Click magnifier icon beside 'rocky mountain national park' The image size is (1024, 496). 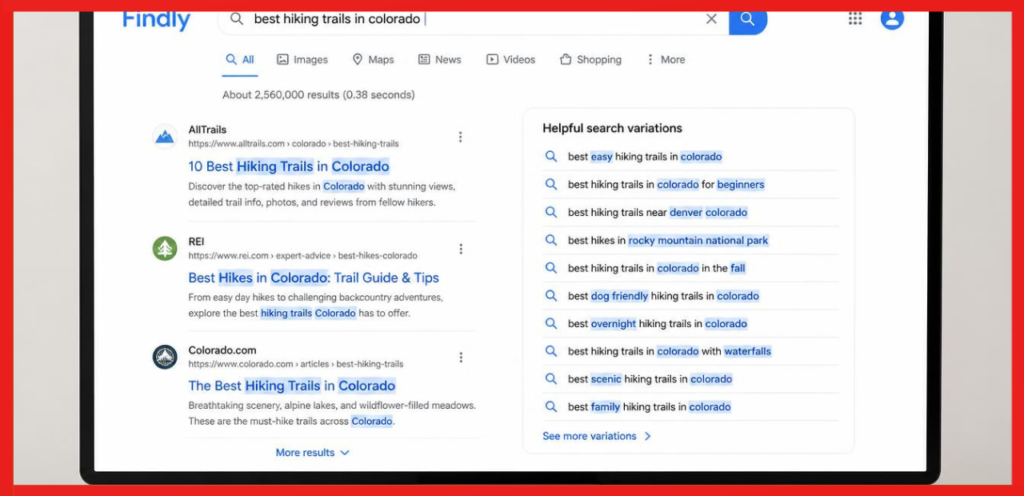(551, 240)
